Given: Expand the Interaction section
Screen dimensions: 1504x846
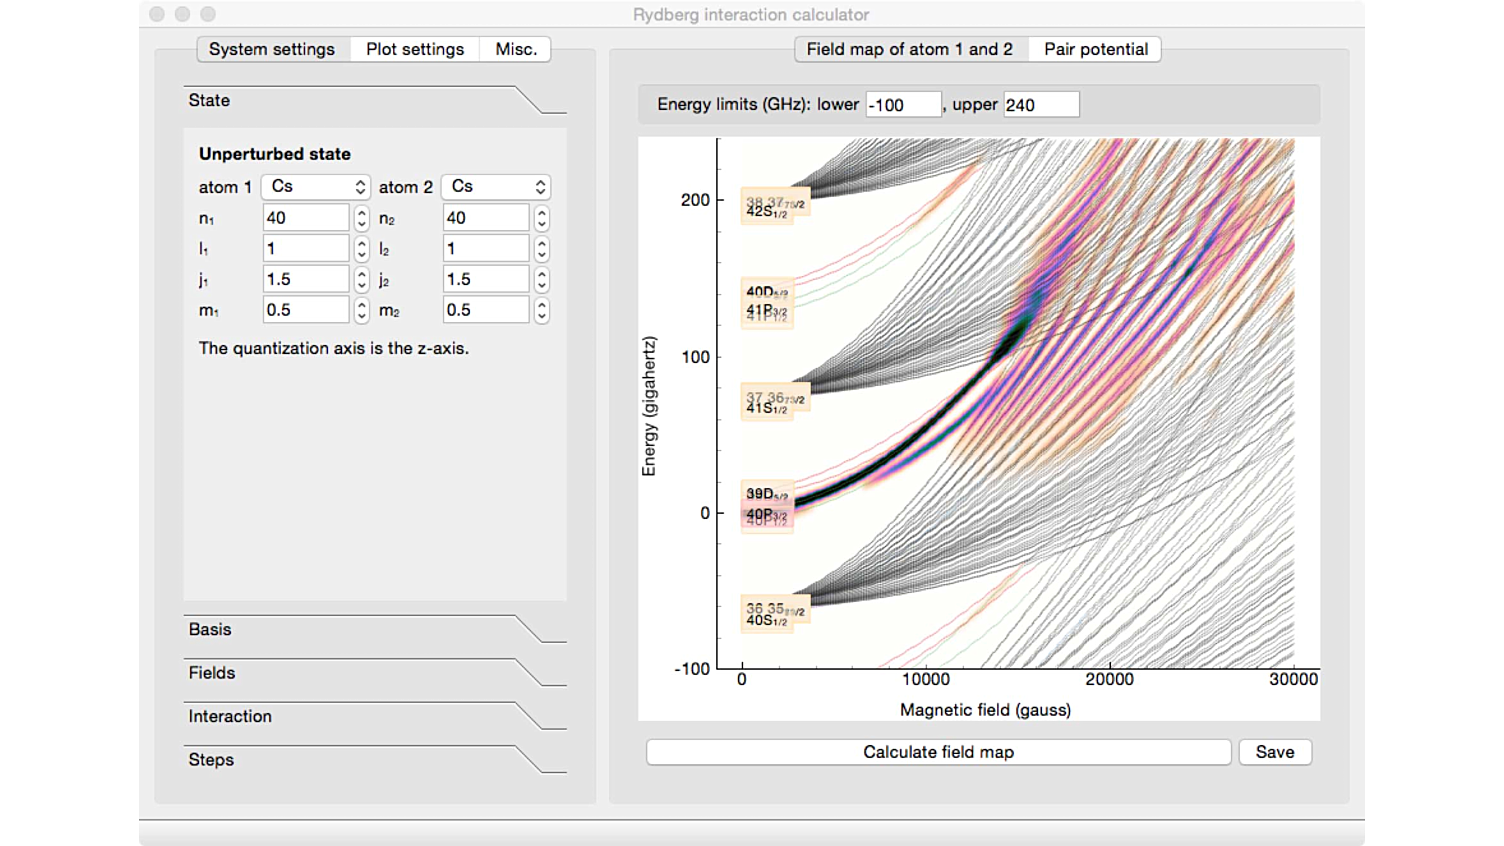Looking at the screenshot, I should pyautogui.click(x=230, y=717).
